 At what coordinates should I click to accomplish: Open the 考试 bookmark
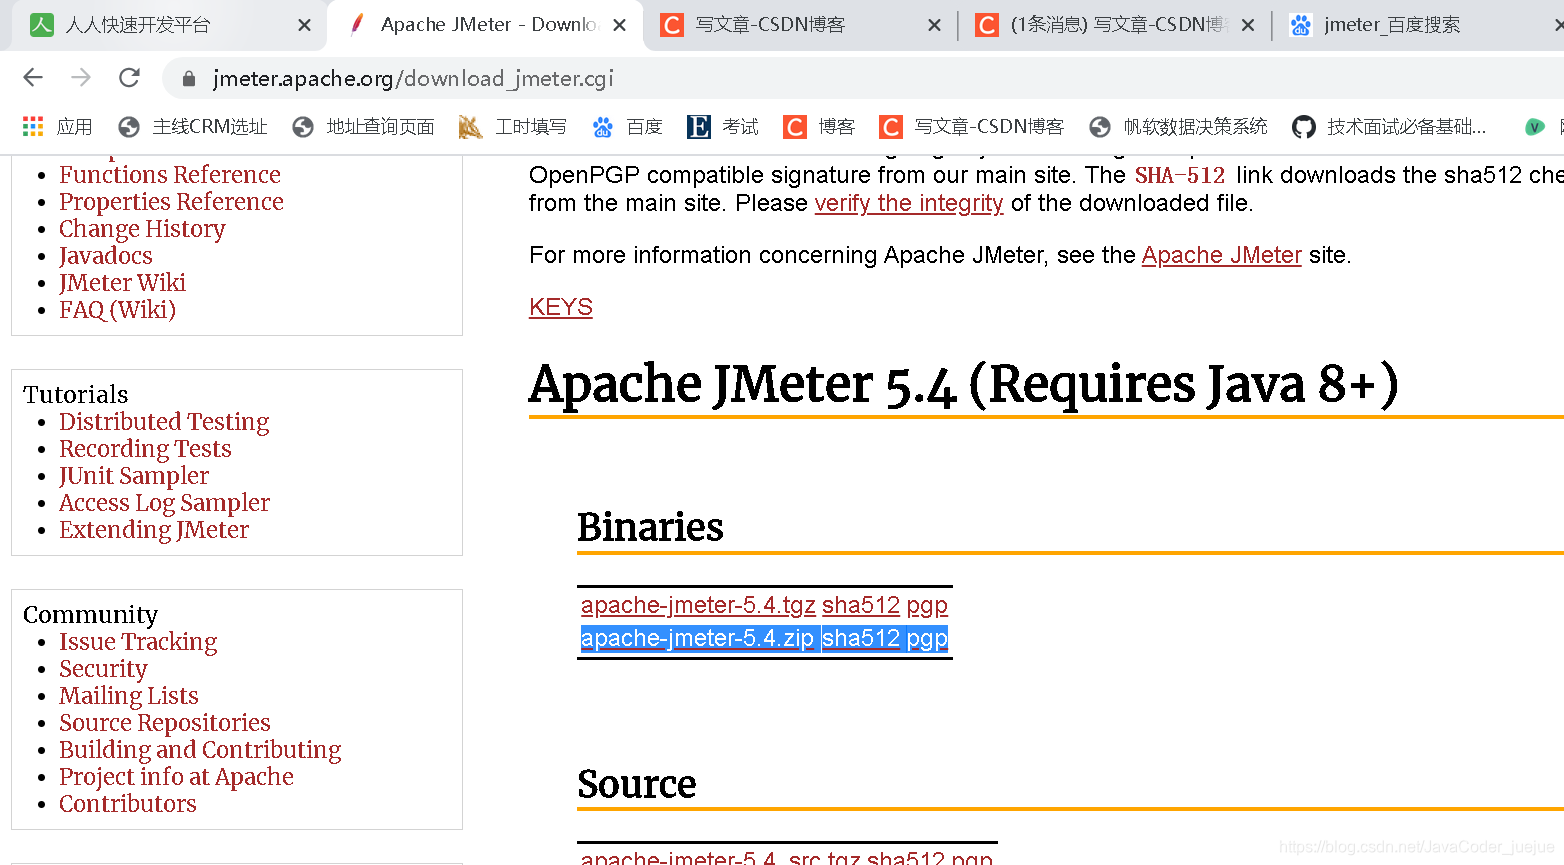[x=723, y=127]
